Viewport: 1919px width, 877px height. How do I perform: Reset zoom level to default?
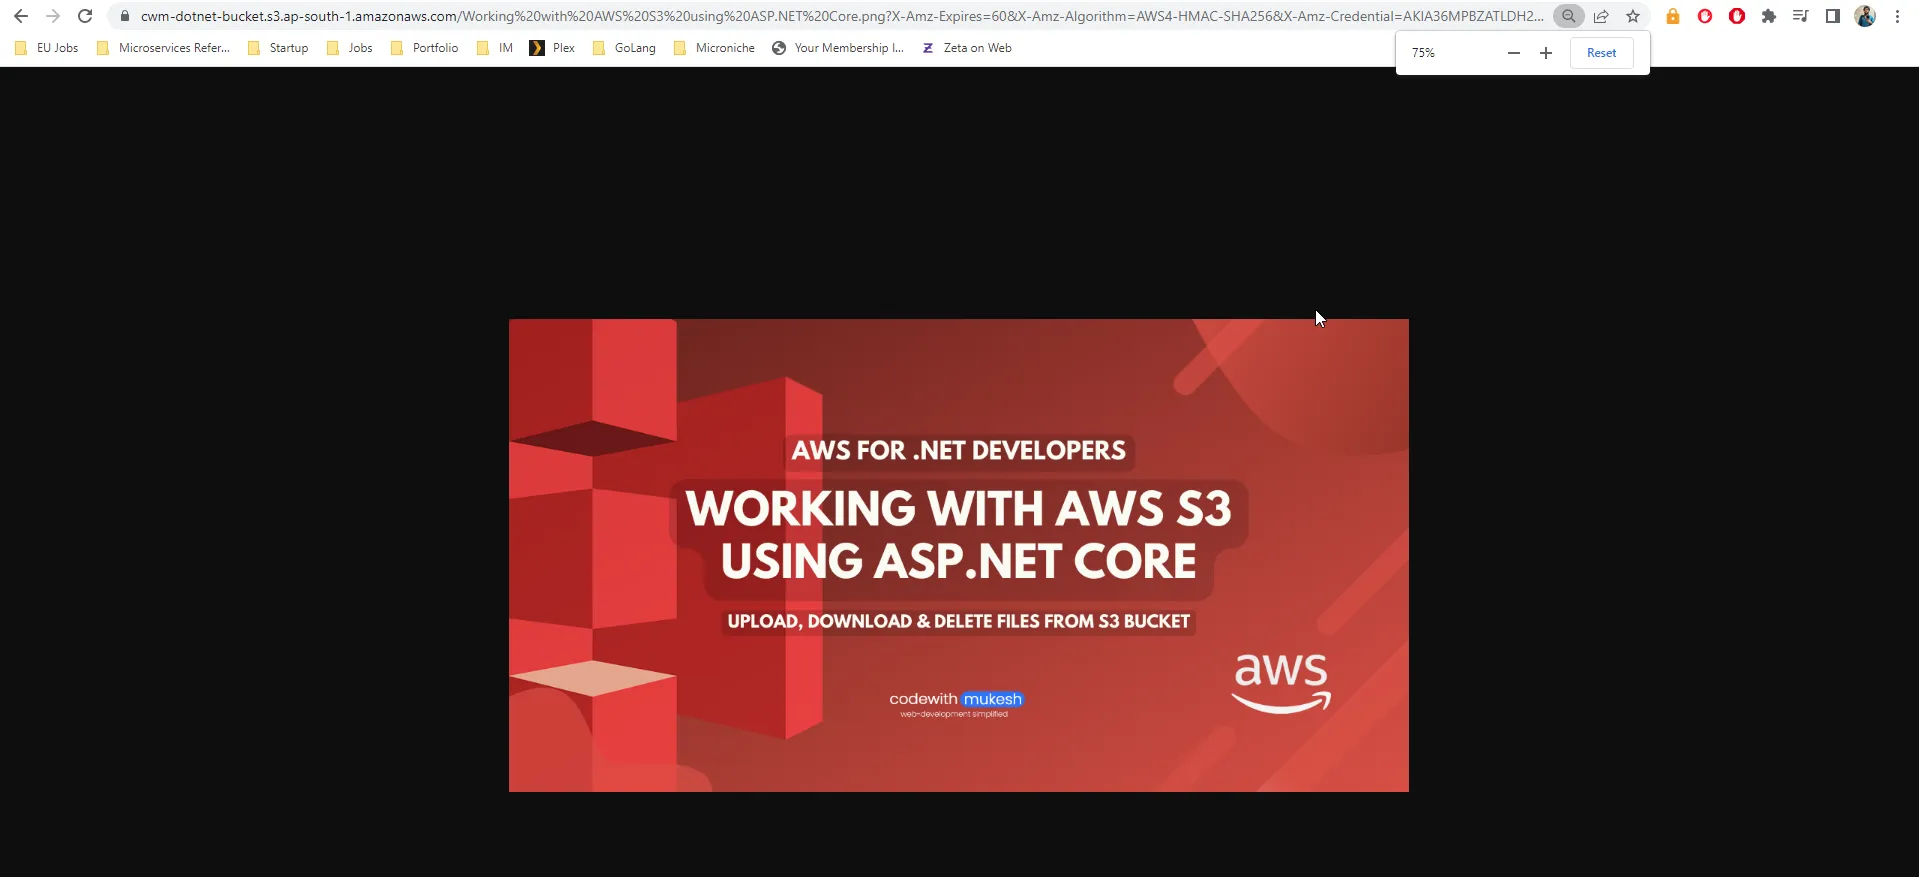1601,53
